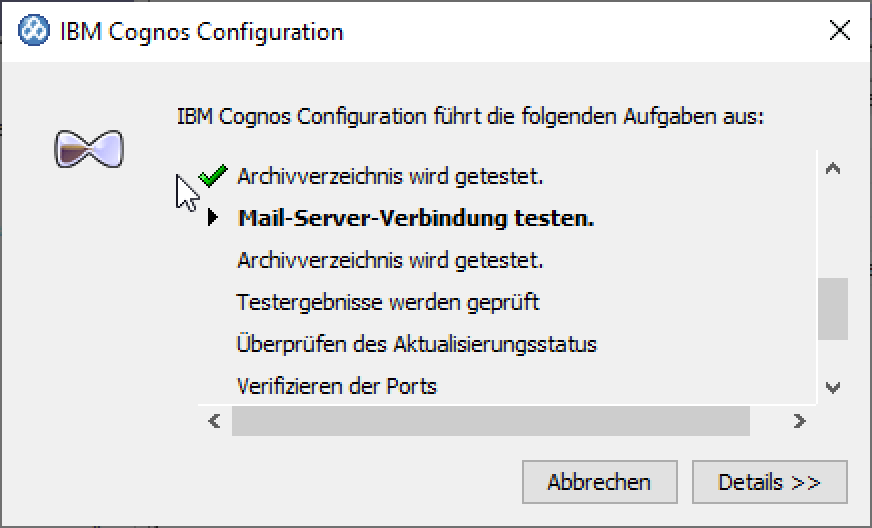The height and width of the screenshot is (528, 872).
Task: Expand the dialog with Details >>
Action: (x=769, y=482)
